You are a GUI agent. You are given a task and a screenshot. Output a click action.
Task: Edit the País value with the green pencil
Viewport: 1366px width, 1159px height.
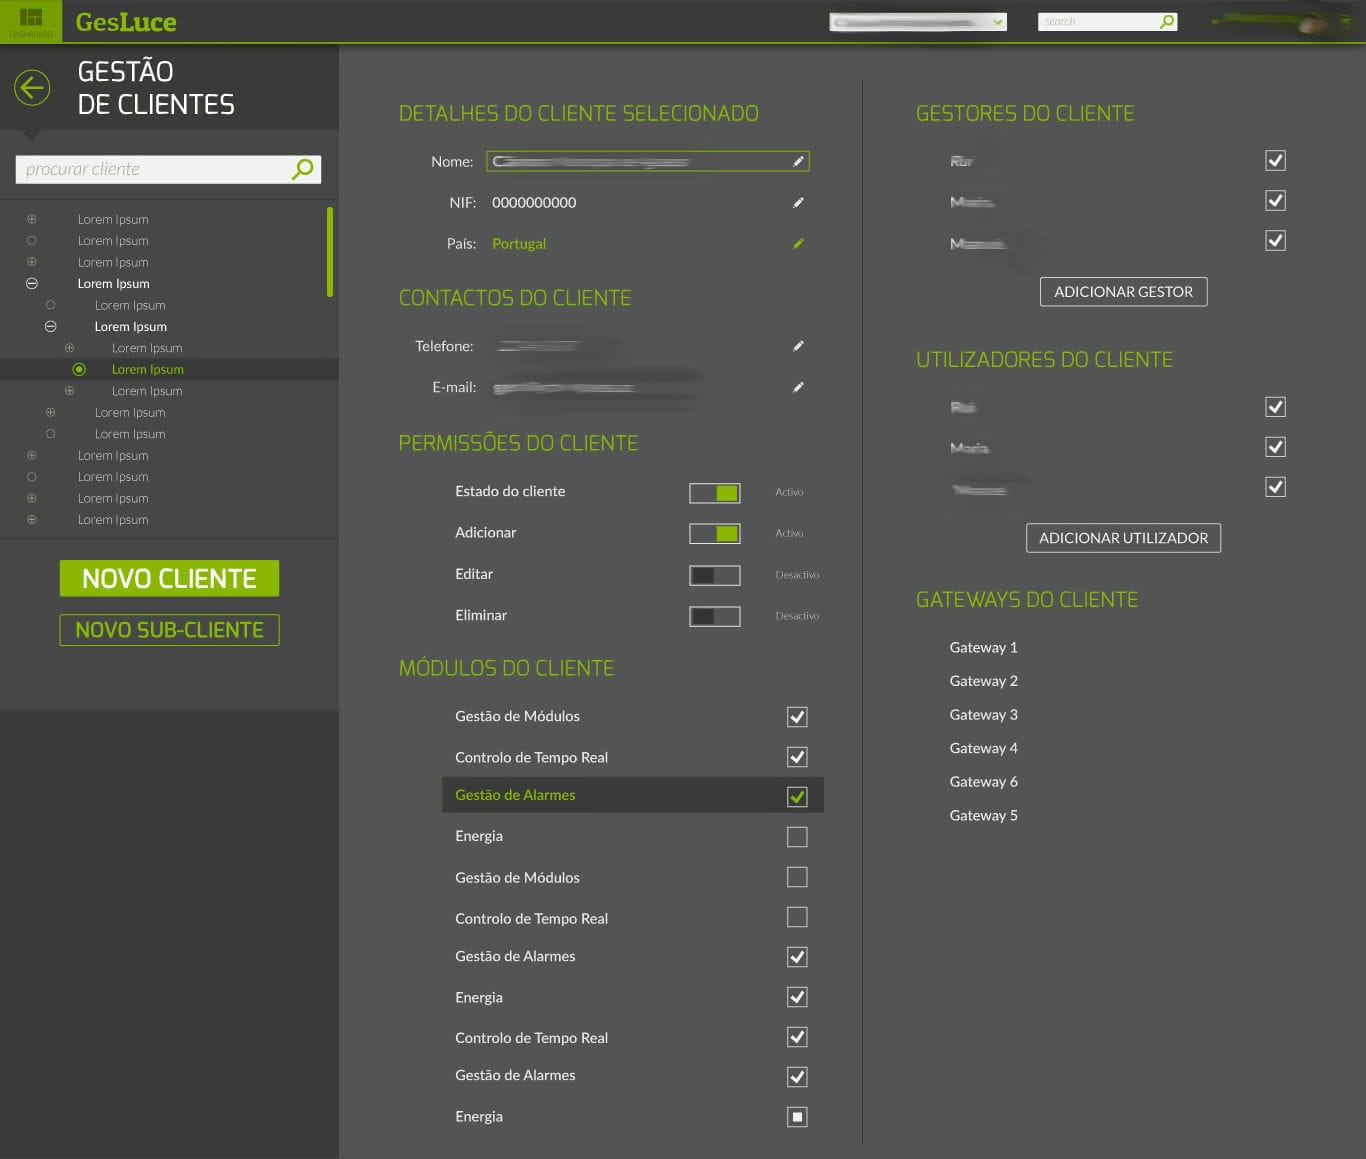797,243
